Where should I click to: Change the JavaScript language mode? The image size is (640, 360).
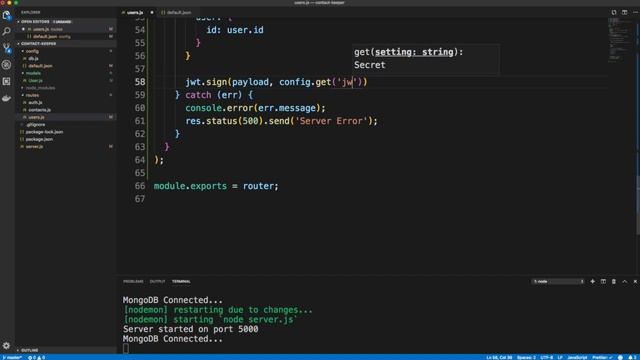point(577,357)
